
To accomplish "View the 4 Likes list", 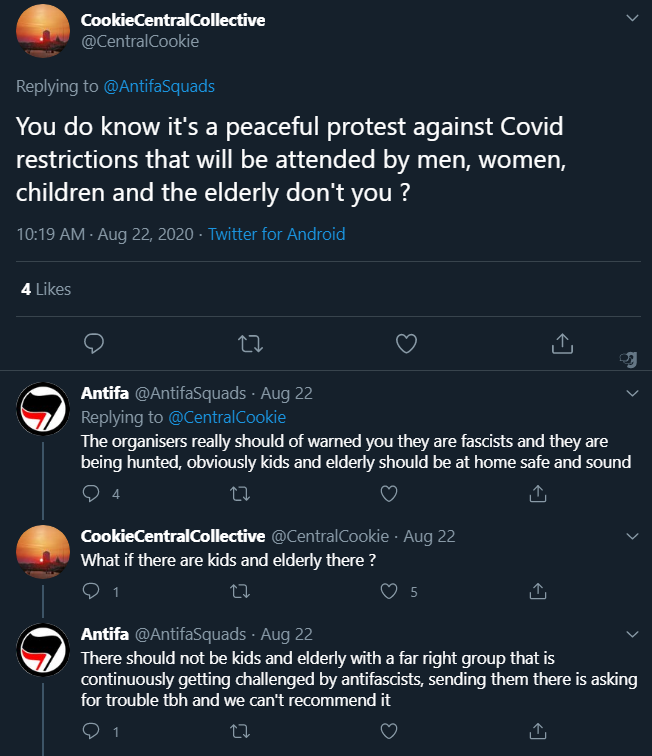I will tap(46, 289).
